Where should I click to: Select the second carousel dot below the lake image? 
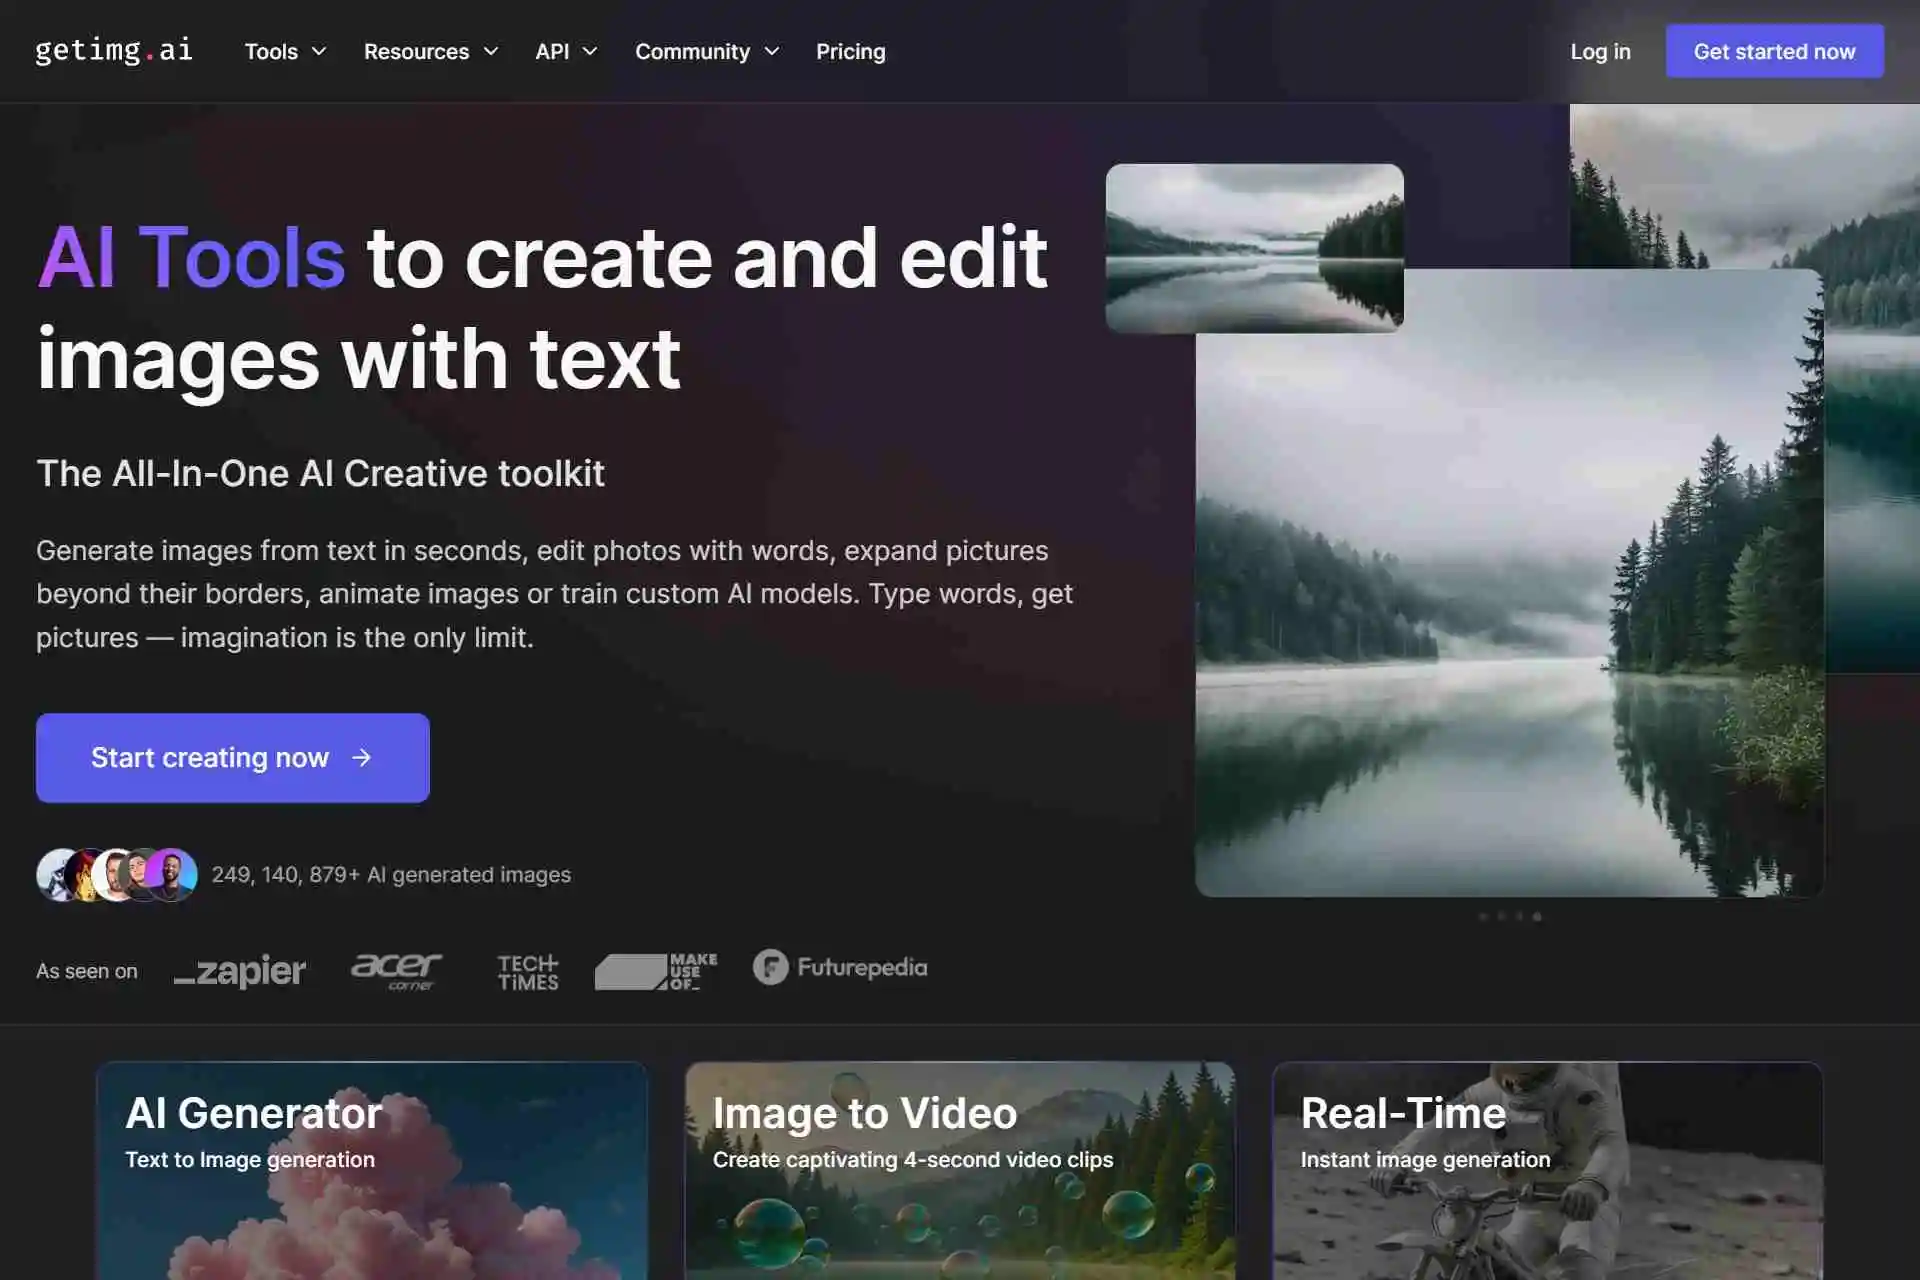pos(1501,916)
